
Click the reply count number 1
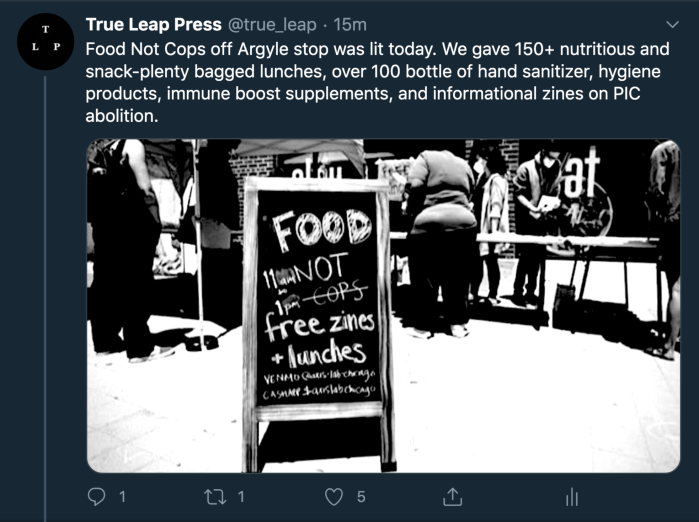122,496
